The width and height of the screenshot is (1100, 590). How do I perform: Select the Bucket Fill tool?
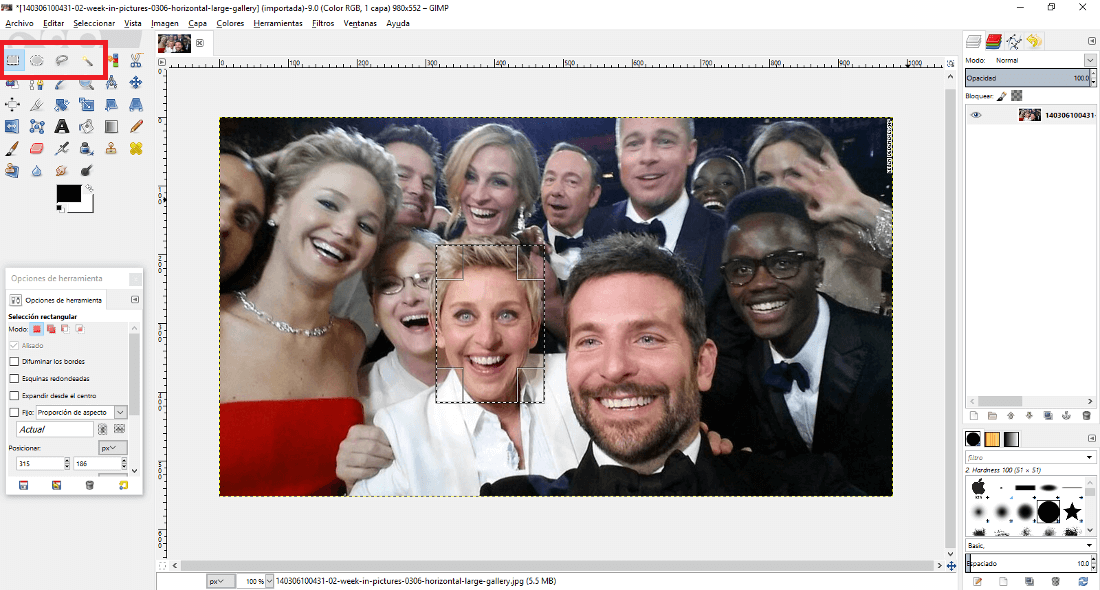[86, 126]
